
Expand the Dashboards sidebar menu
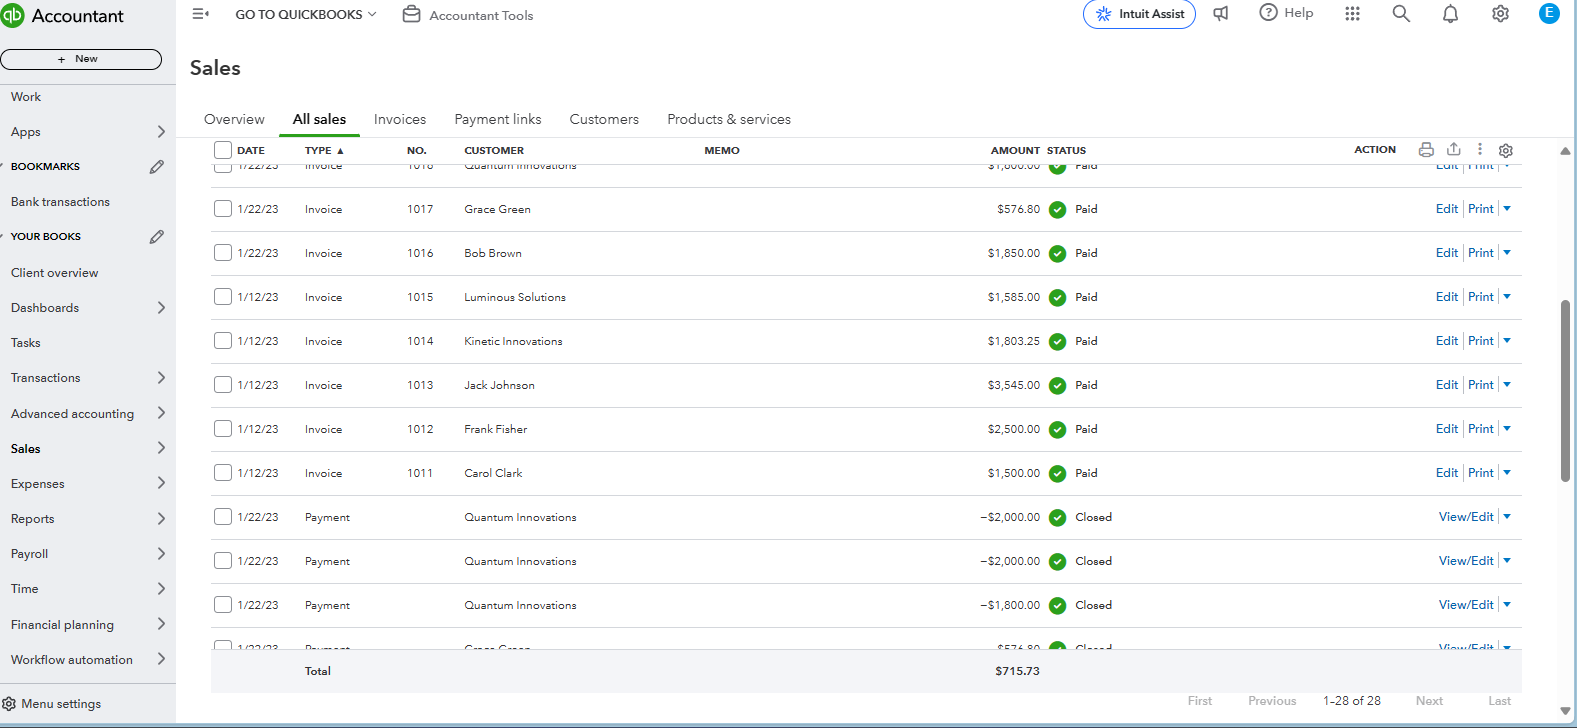161,308
